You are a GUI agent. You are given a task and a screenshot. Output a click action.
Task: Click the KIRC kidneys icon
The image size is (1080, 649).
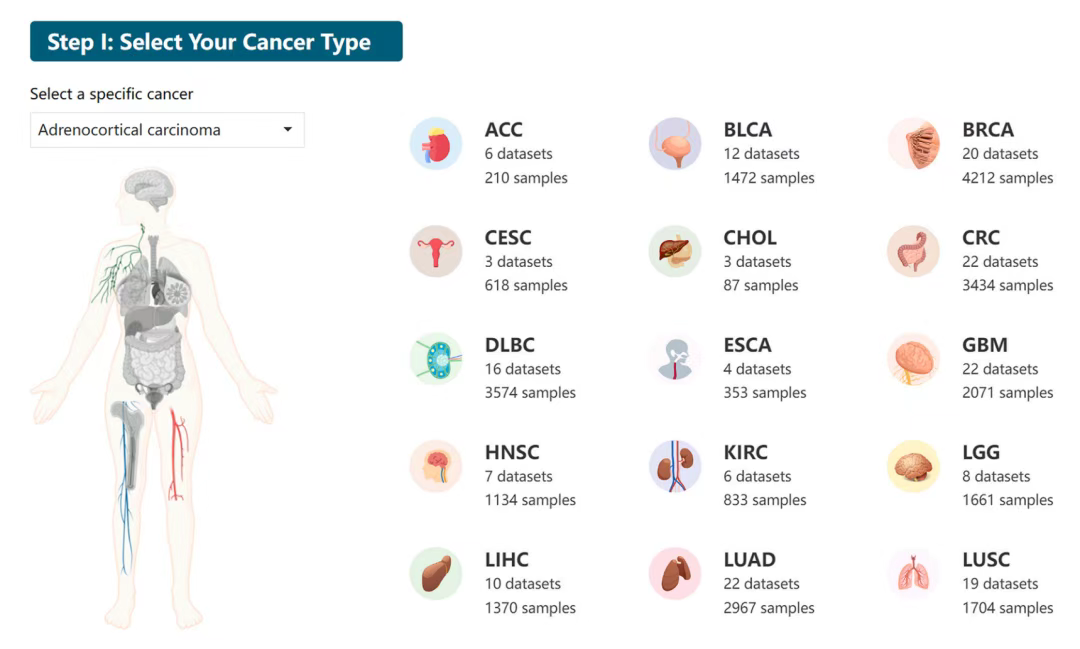point(675,466)
